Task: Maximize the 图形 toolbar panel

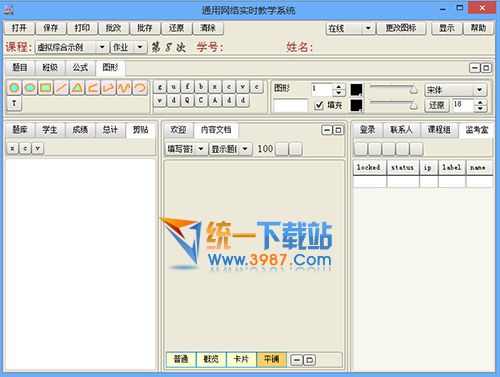Action: [486, 68]
